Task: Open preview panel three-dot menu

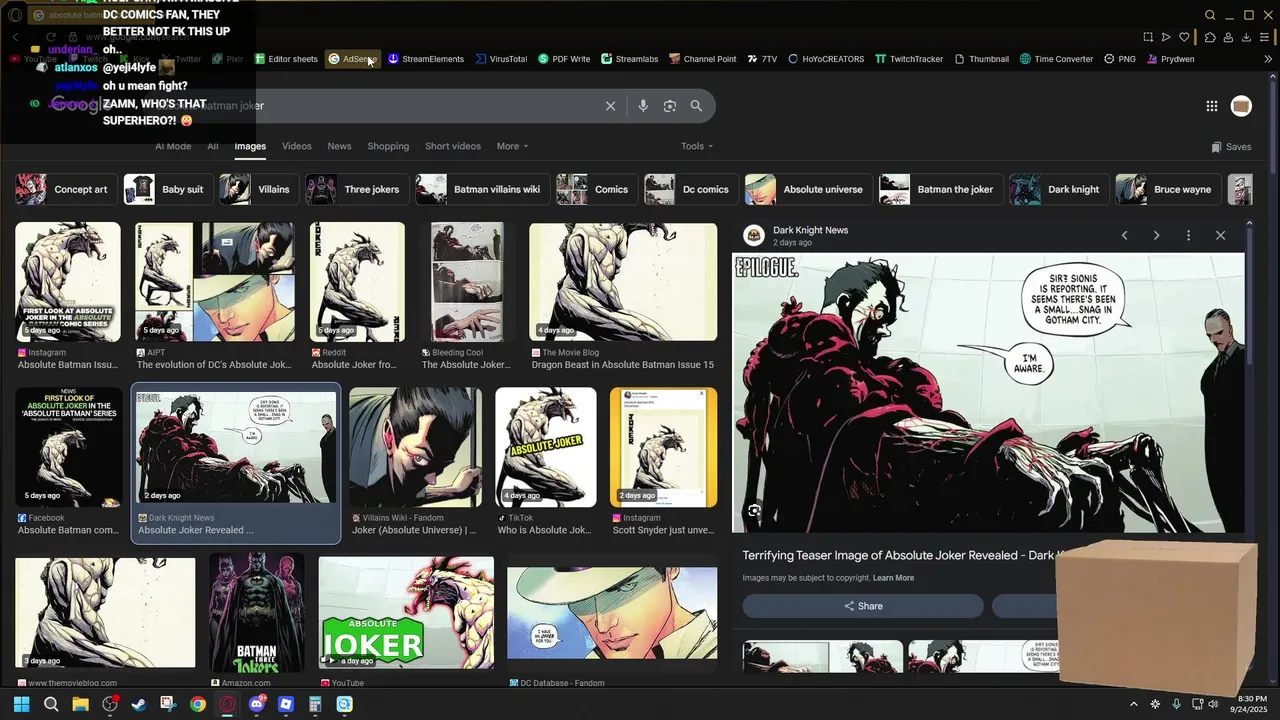Action: 1188,235
